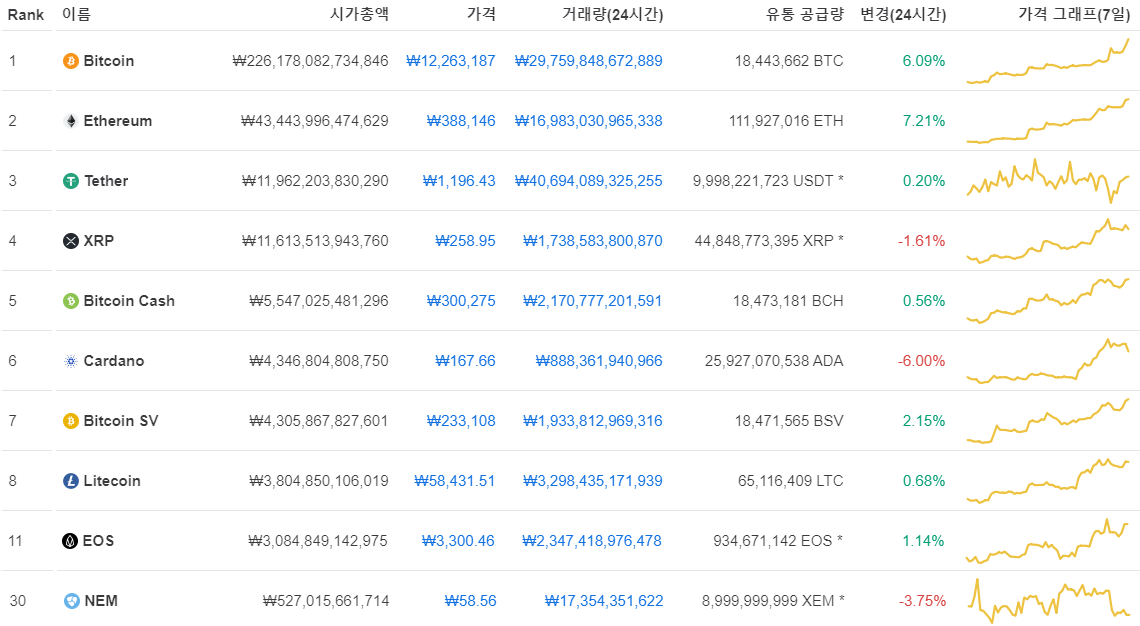Screen dimensions: 1140x626
Task: Click the Litecoin blue logo icon
Action: (x=71, y=481)
